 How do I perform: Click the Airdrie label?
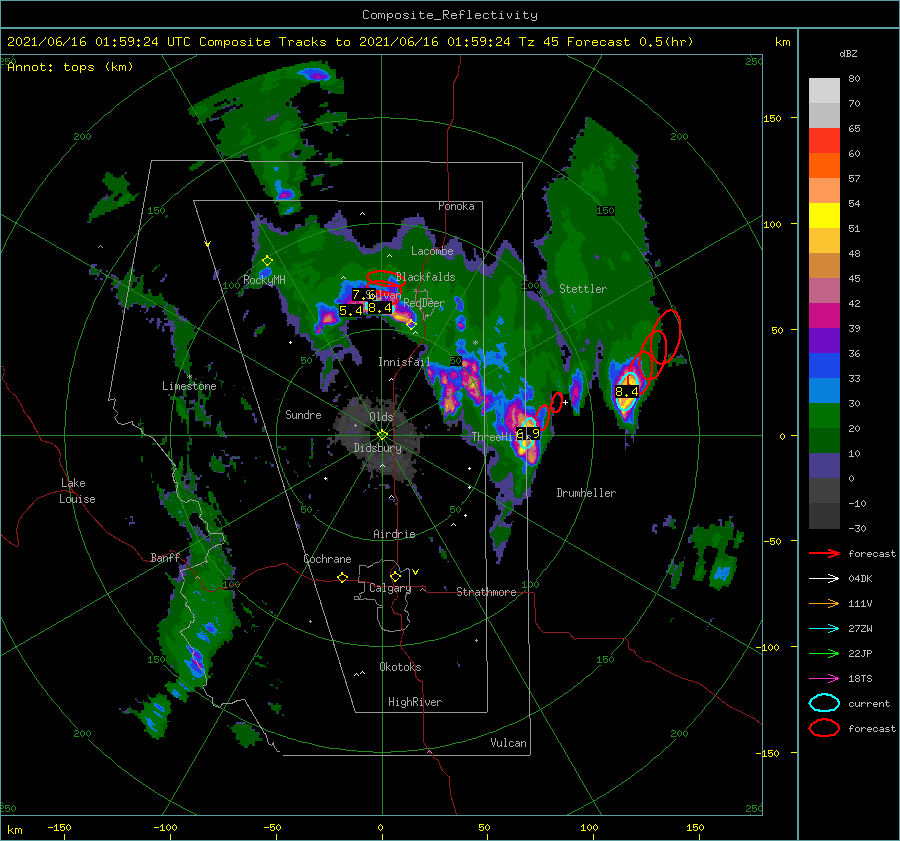pos(394,534)
